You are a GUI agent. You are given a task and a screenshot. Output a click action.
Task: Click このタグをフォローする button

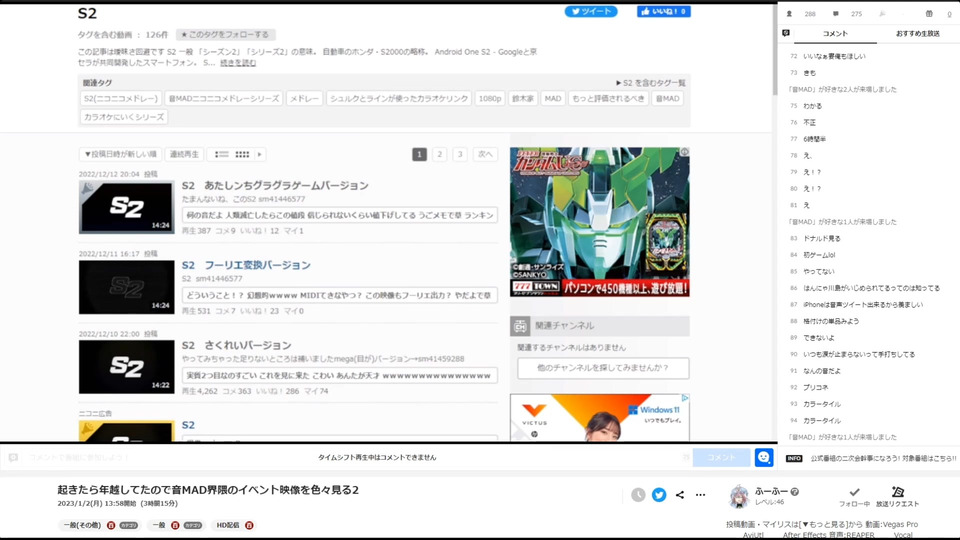tap(226, 35)
